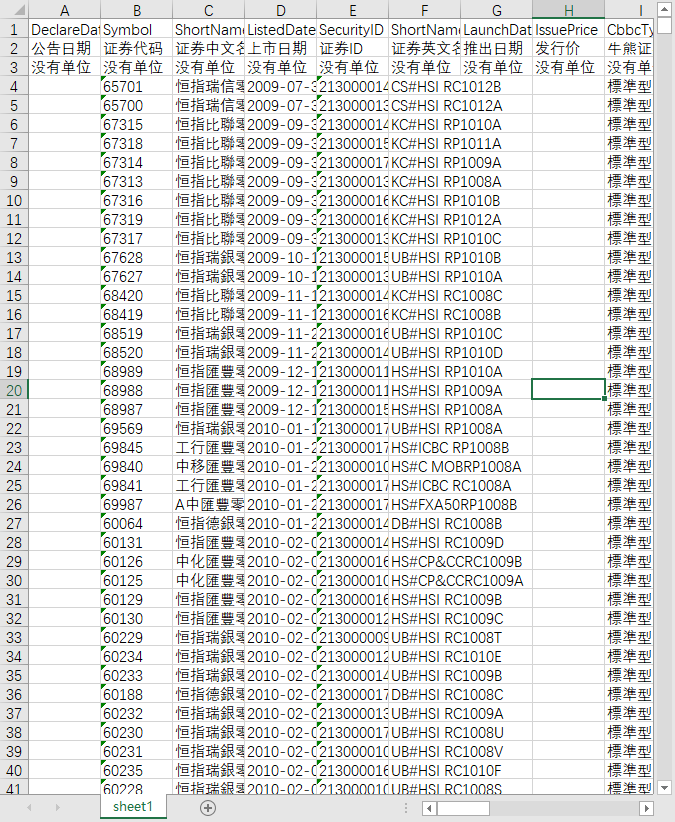
Task: Click the Symbol header cell
Action: (x=136, y=29)
